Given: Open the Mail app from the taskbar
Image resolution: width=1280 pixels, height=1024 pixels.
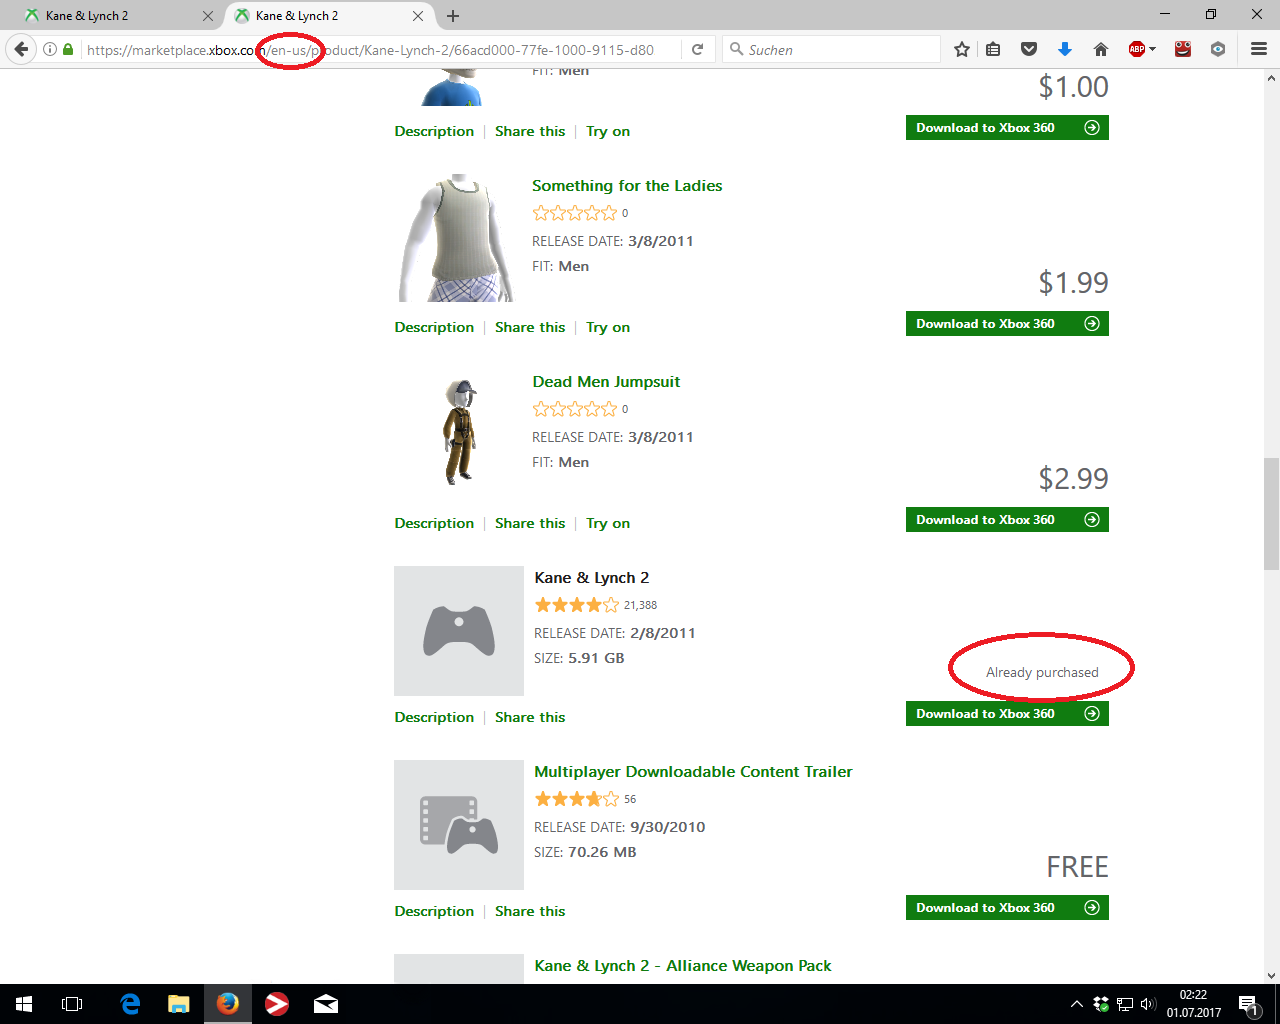Looking at the screenshot, I should click(326, 1004).
